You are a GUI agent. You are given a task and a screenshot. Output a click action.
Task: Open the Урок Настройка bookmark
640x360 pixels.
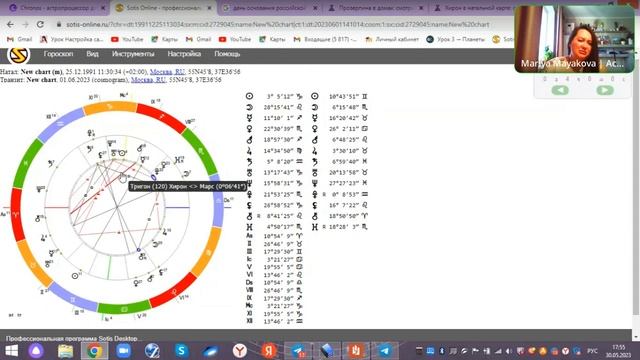click(71, 39)
